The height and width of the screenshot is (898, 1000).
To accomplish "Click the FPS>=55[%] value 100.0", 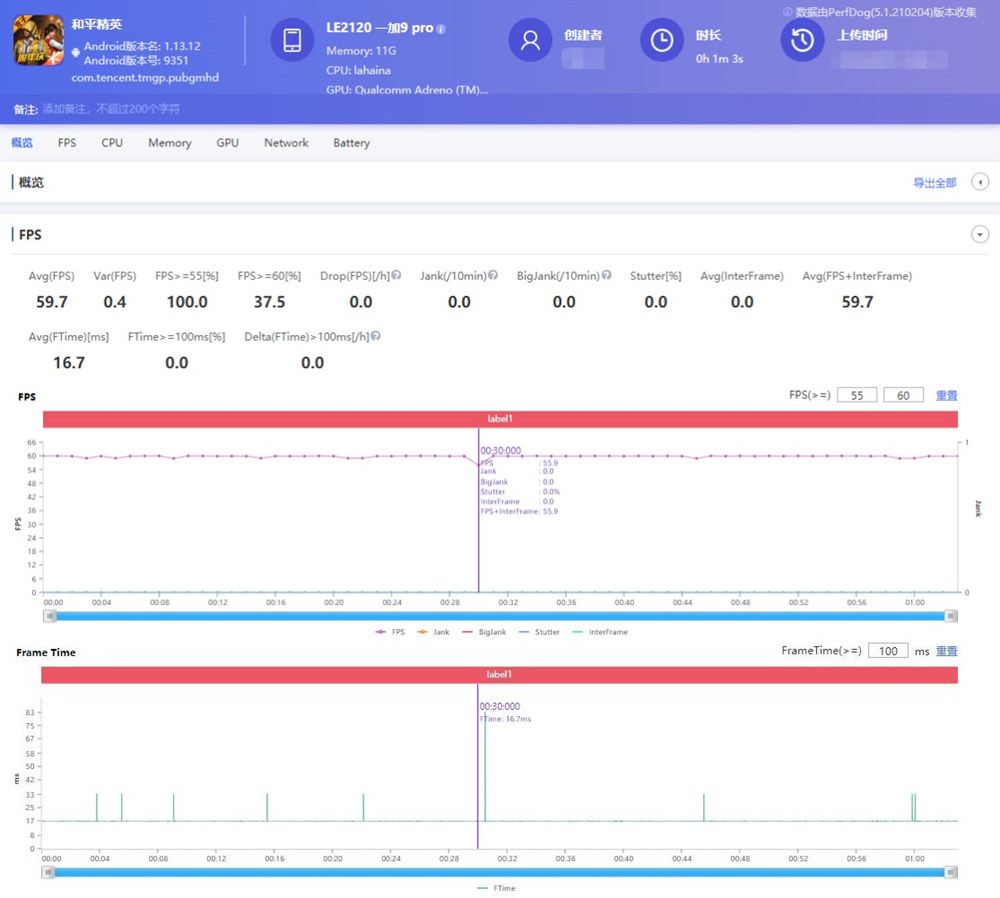I will tap(188, 302).
